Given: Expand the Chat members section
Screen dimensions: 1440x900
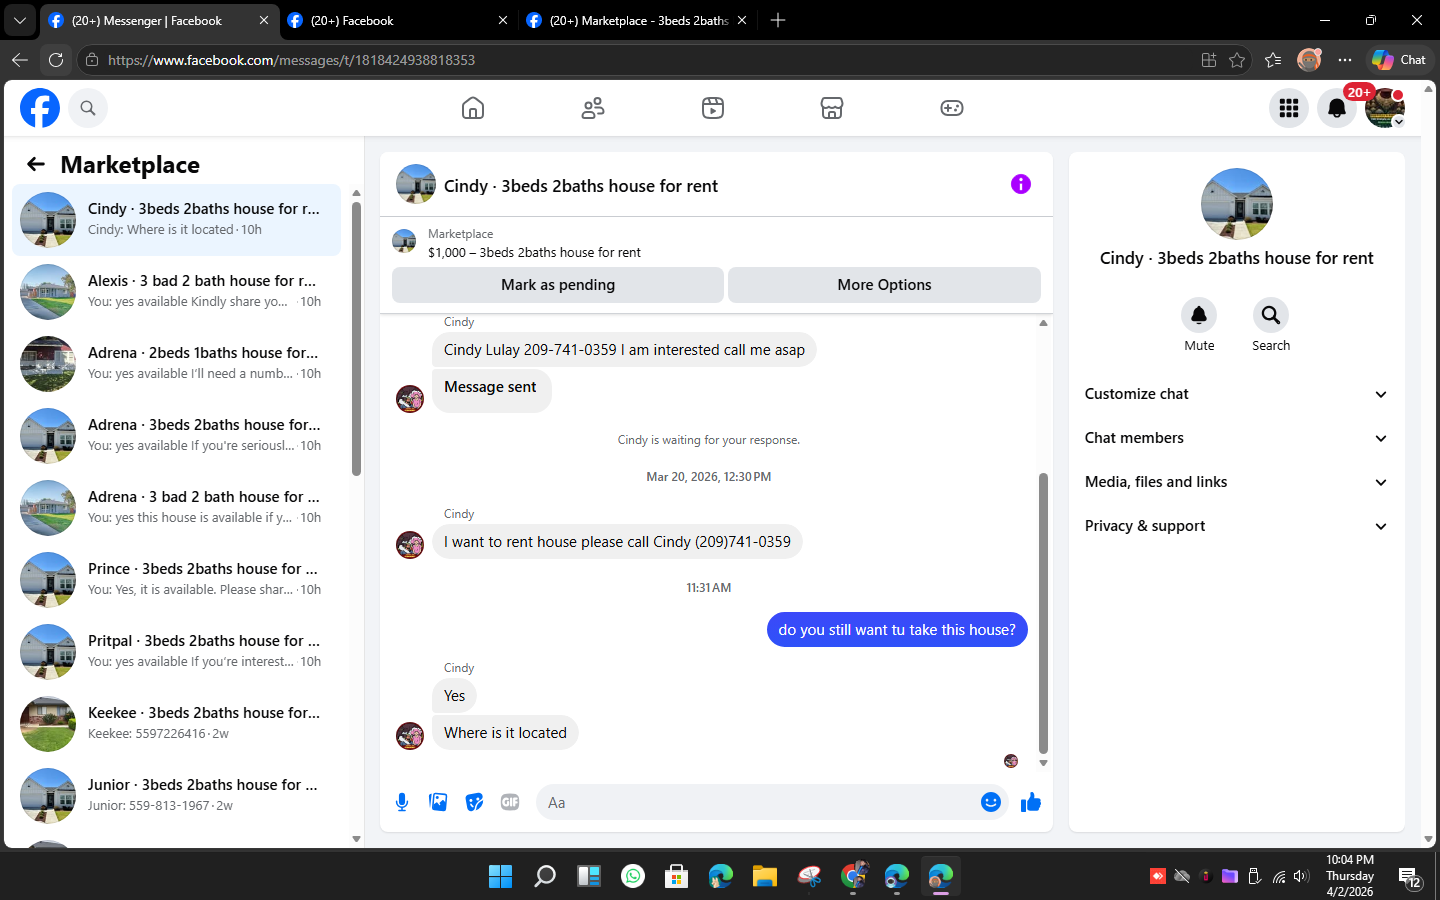Looking at the screenshot, I should (x=1237, y=438).
